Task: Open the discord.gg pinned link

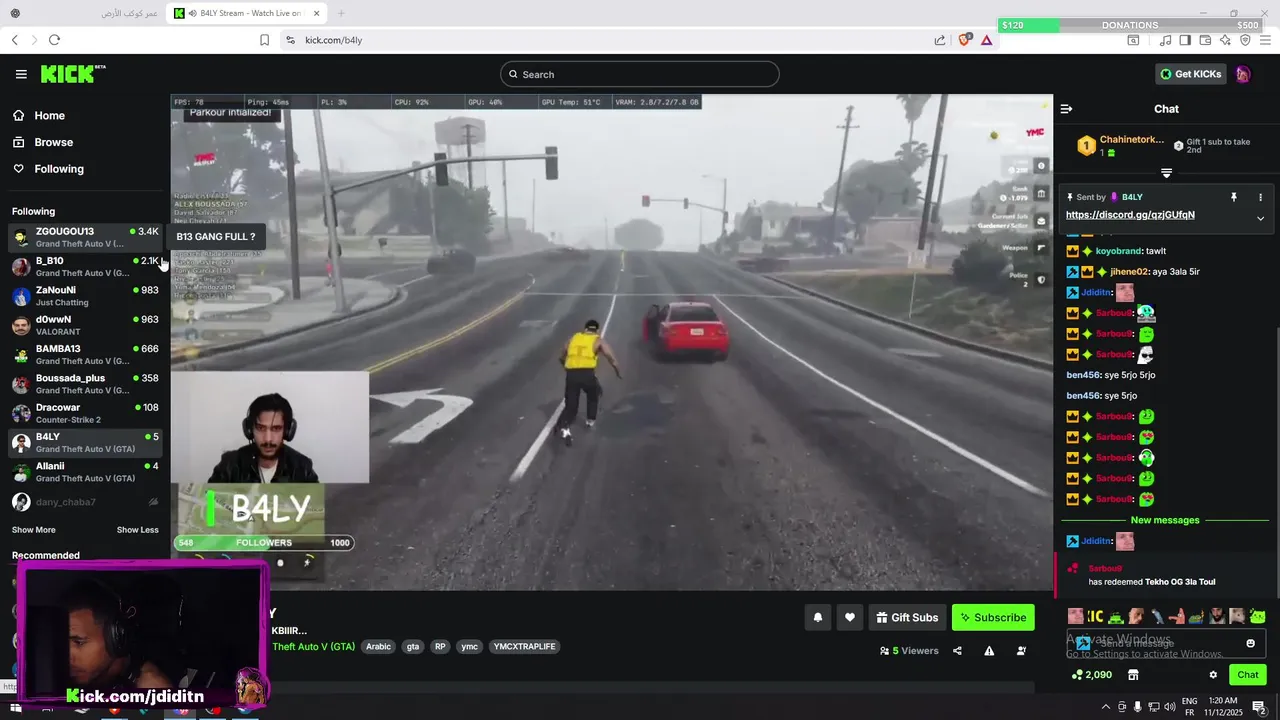Action: [1130, 215]
